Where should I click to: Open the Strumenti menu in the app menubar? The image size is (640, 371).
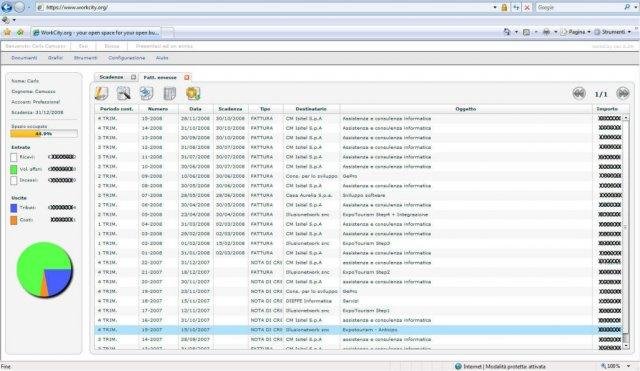click(x=85, y=58)
